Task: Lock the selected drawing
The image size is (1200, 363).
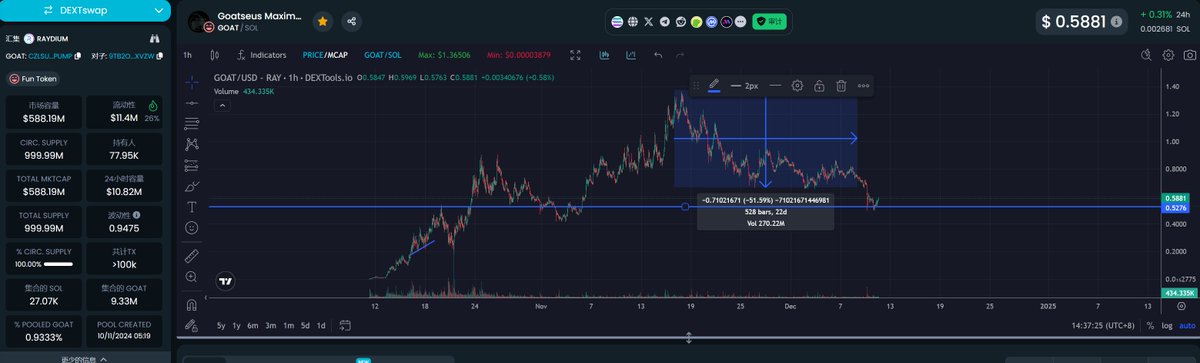Action: tap(819, 86)
